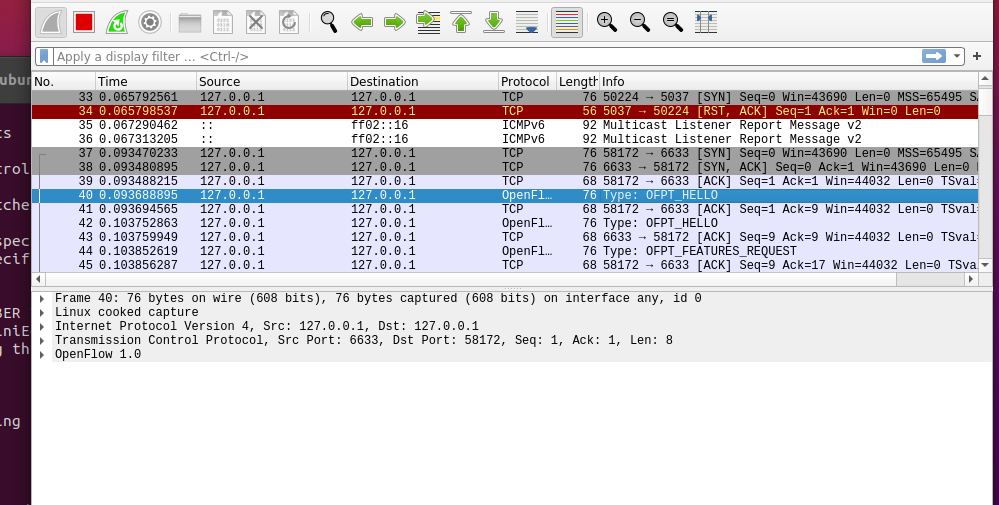Image resolution: width=999 pixels, height=505 pixels.
Task: Select packet 37 SYN 58172 to 6633
Action: coord(505,153)
